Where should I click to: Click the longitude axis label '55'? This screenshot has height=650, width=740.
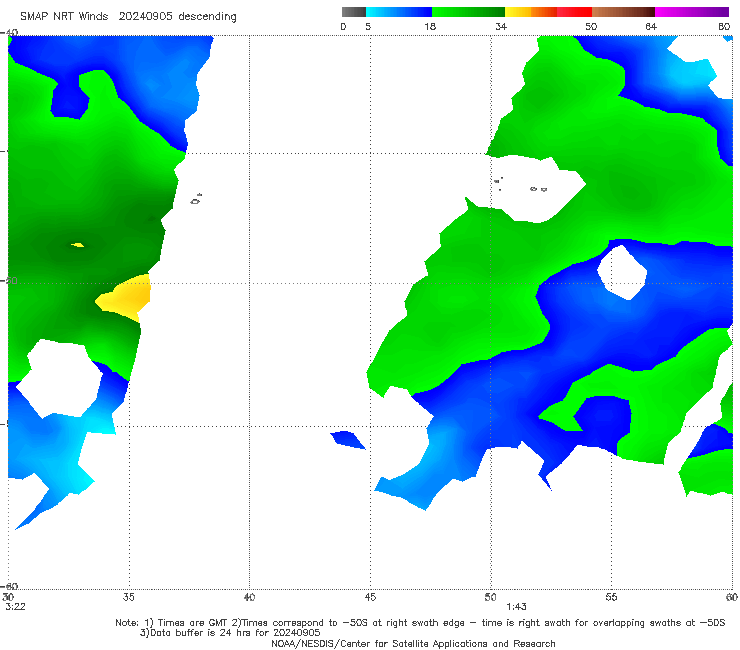(x=611, y=597)
